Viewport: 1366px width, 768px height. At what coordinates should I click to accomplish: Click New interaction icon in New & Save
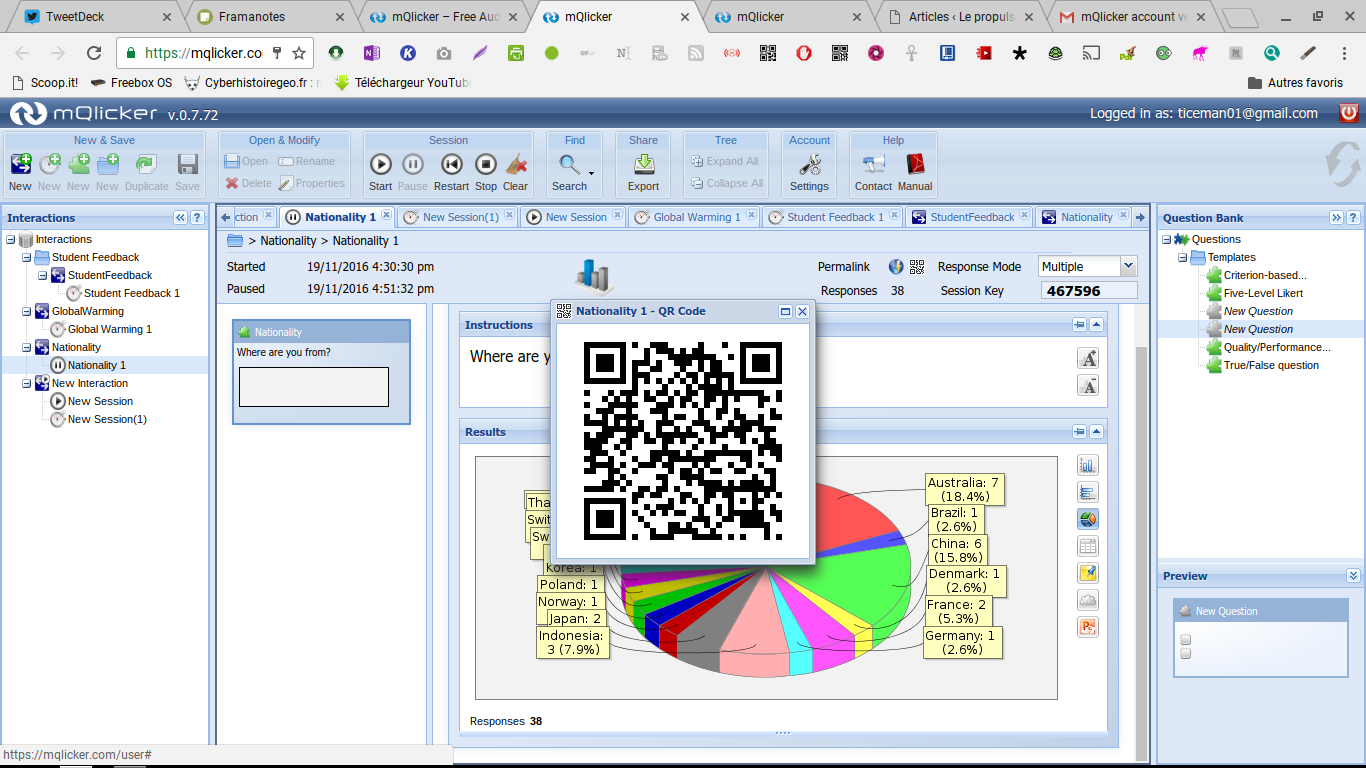click(20, 165)
